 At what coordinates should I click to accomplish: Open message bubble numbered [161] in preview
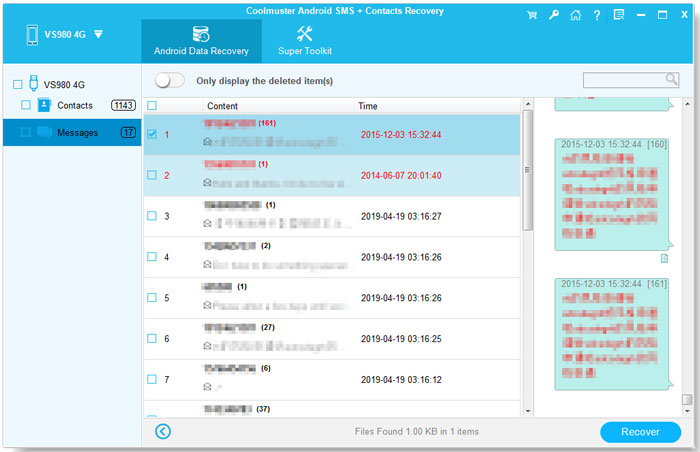pos(612,334)
